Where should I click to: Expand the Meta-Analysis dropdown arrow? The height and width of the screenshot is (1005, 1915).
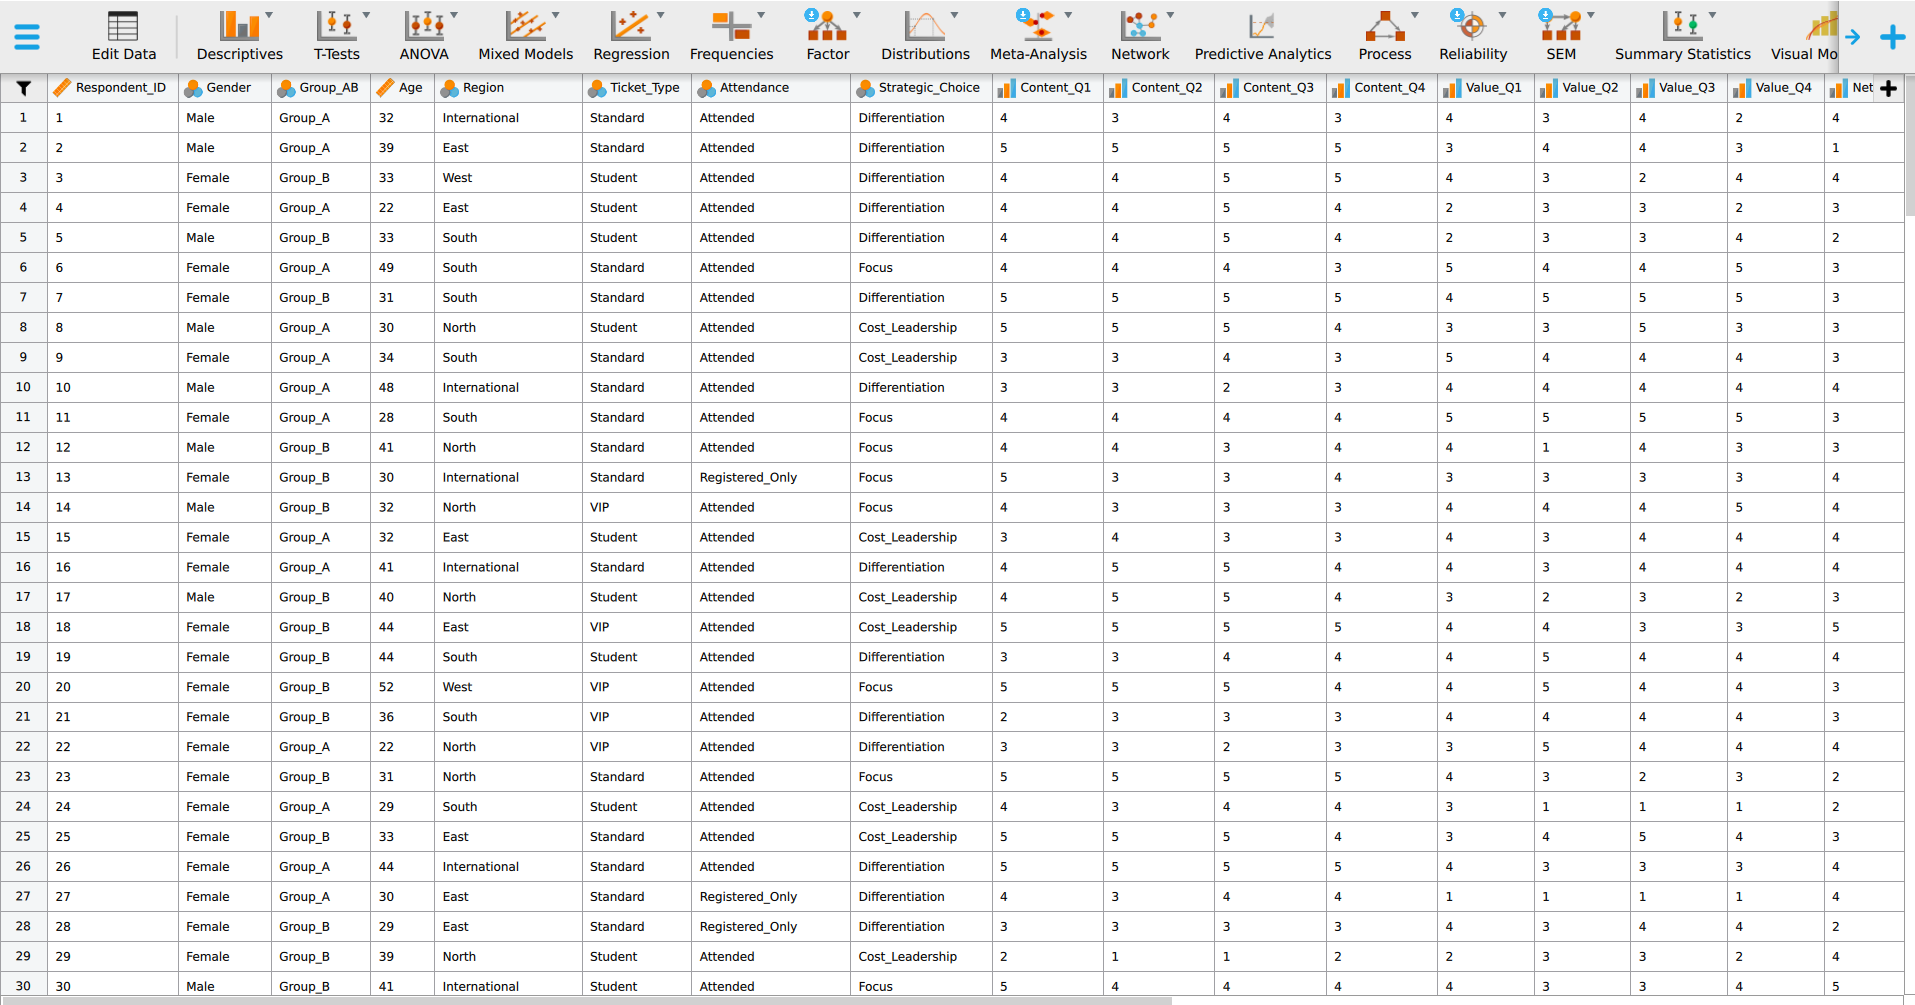tap(1068, 15)
